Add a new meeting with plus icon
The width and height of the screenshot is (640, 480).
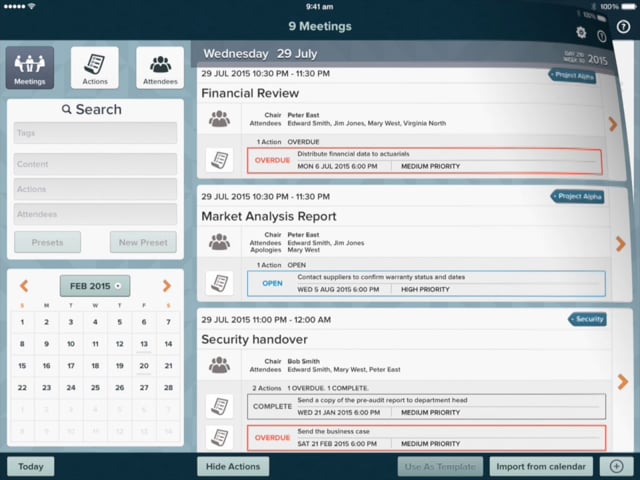coord(616,466)
